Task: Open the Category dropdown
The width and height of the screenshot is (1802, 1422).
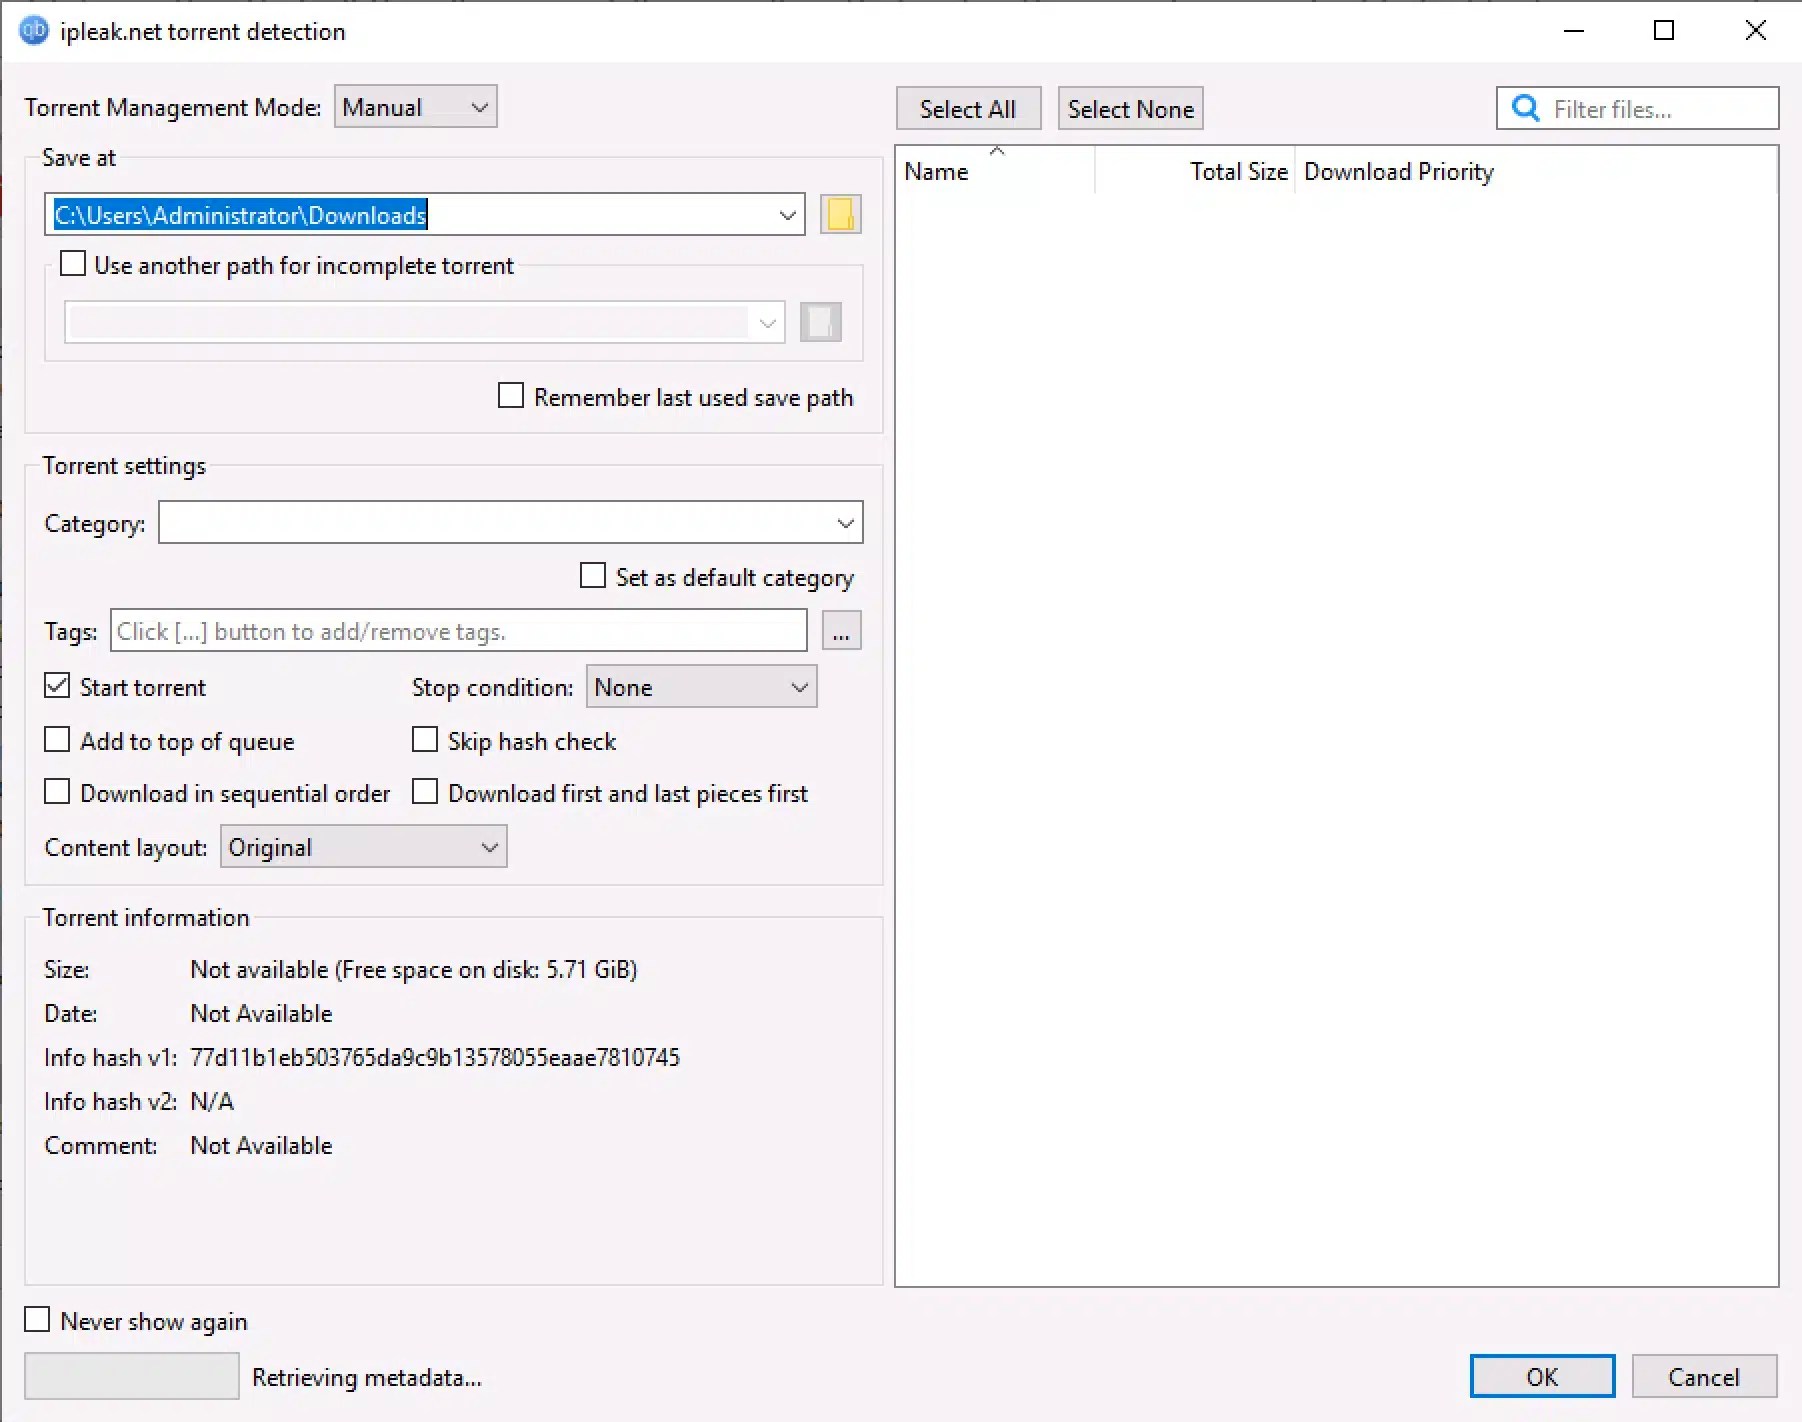Action: tap(510, 522)
